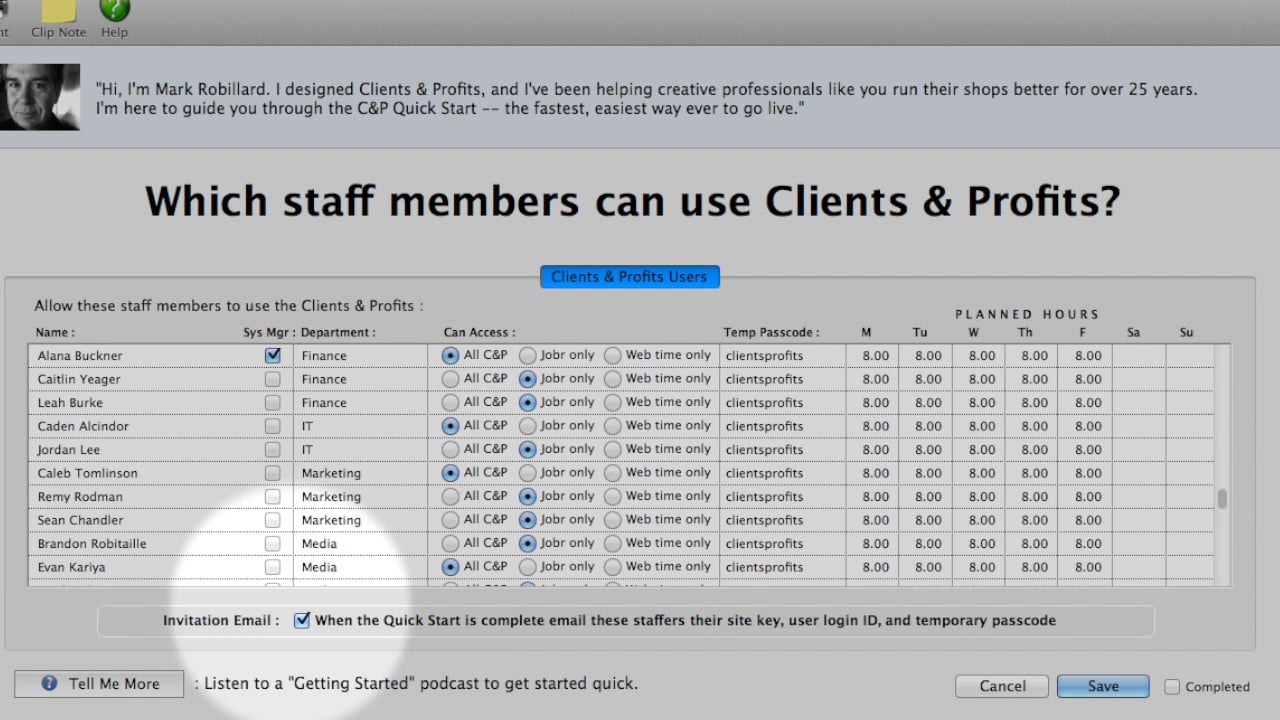Check Sys Mgr for Caleb Tomlinson
1280x720 pixels.
tap(273, 473)
